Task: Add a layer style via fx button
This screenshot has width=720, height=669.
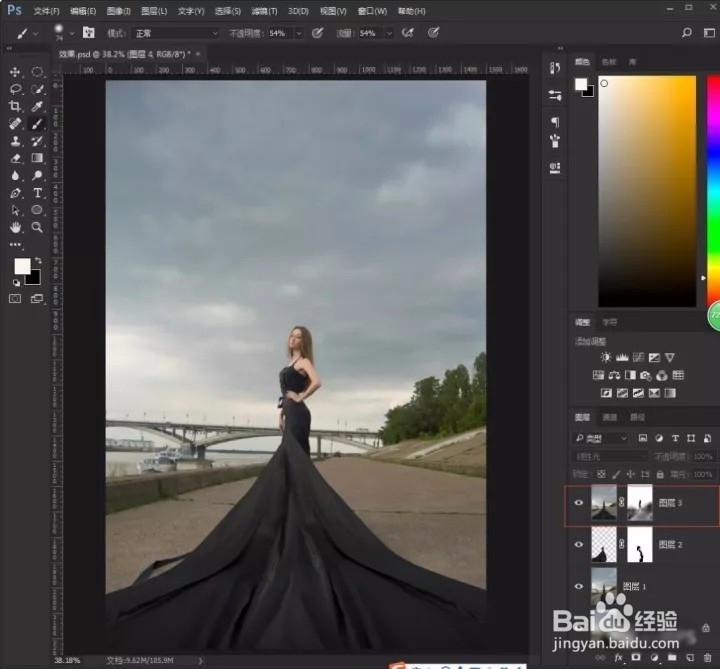Action: tap(619, 658)
